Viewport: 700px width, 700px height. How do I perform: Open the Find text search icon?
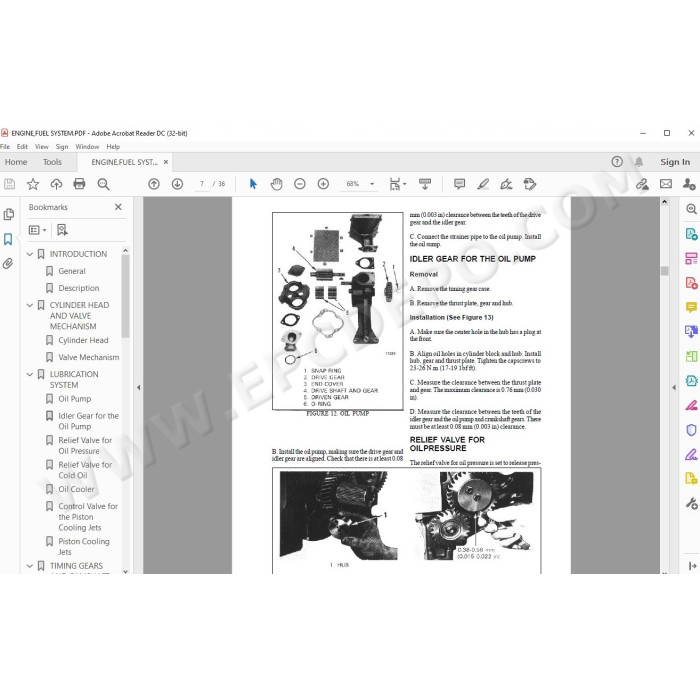pyautogui.click(x=103, y=184)
